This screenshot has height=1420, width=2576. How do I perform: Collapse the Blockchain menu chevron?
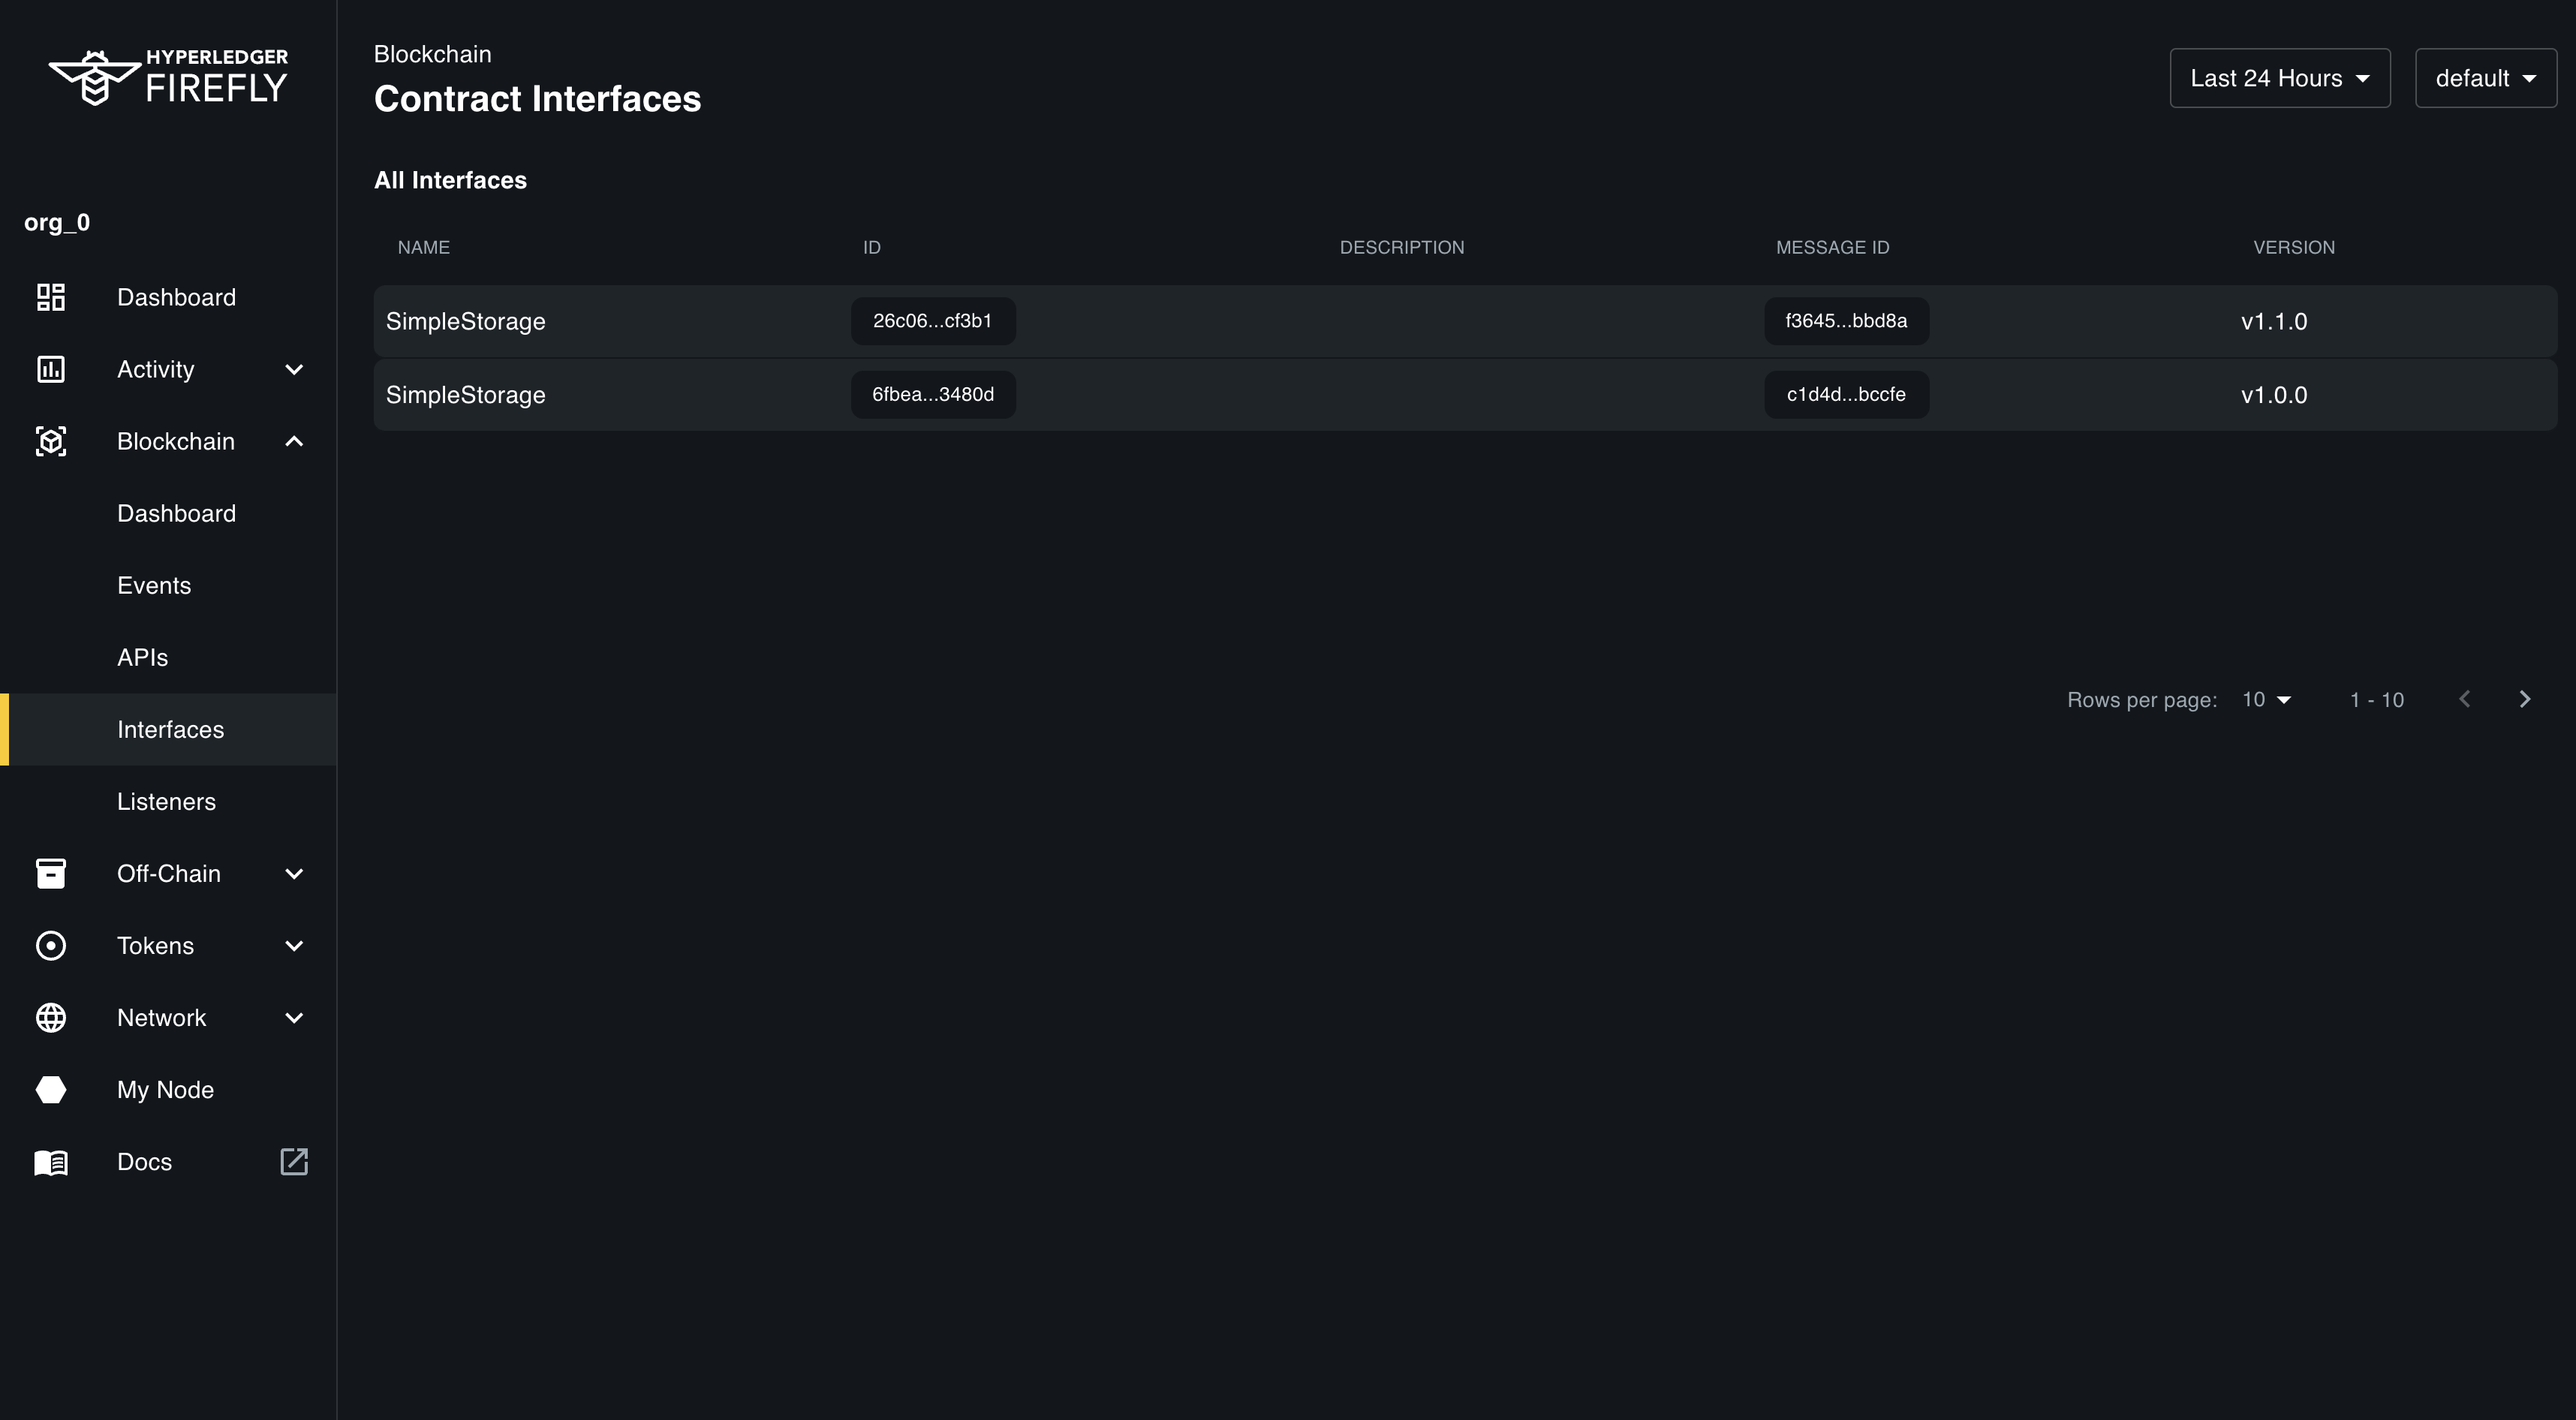click(294, 441)
